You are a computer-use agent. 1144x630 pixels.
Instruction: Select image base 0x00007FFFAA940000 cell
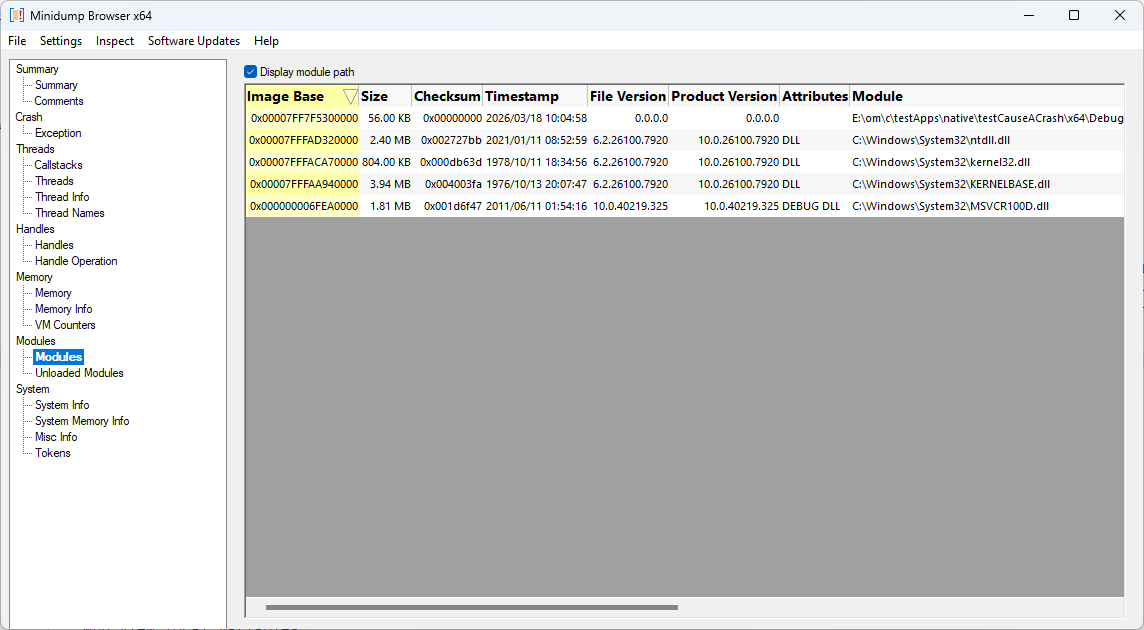click(x=303, y=184)
